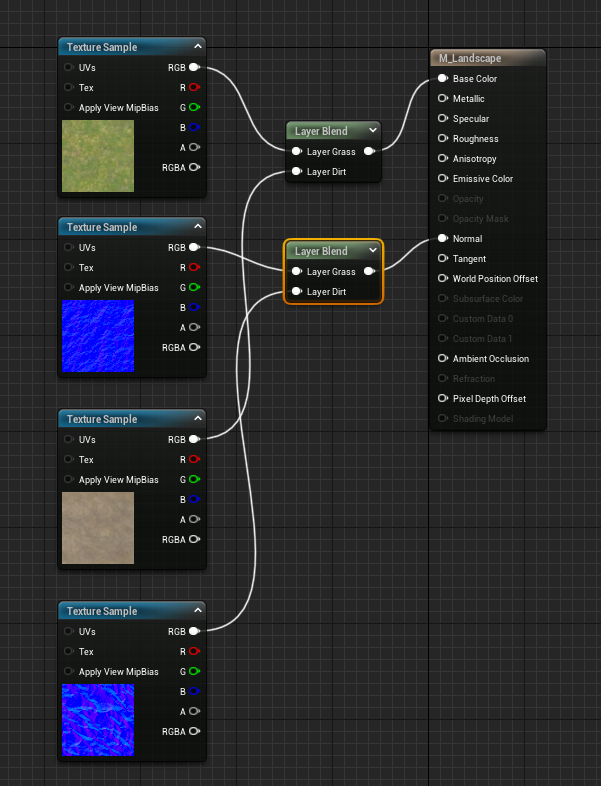
Task: Click the Metallic input pin
Action: point(443,99)
